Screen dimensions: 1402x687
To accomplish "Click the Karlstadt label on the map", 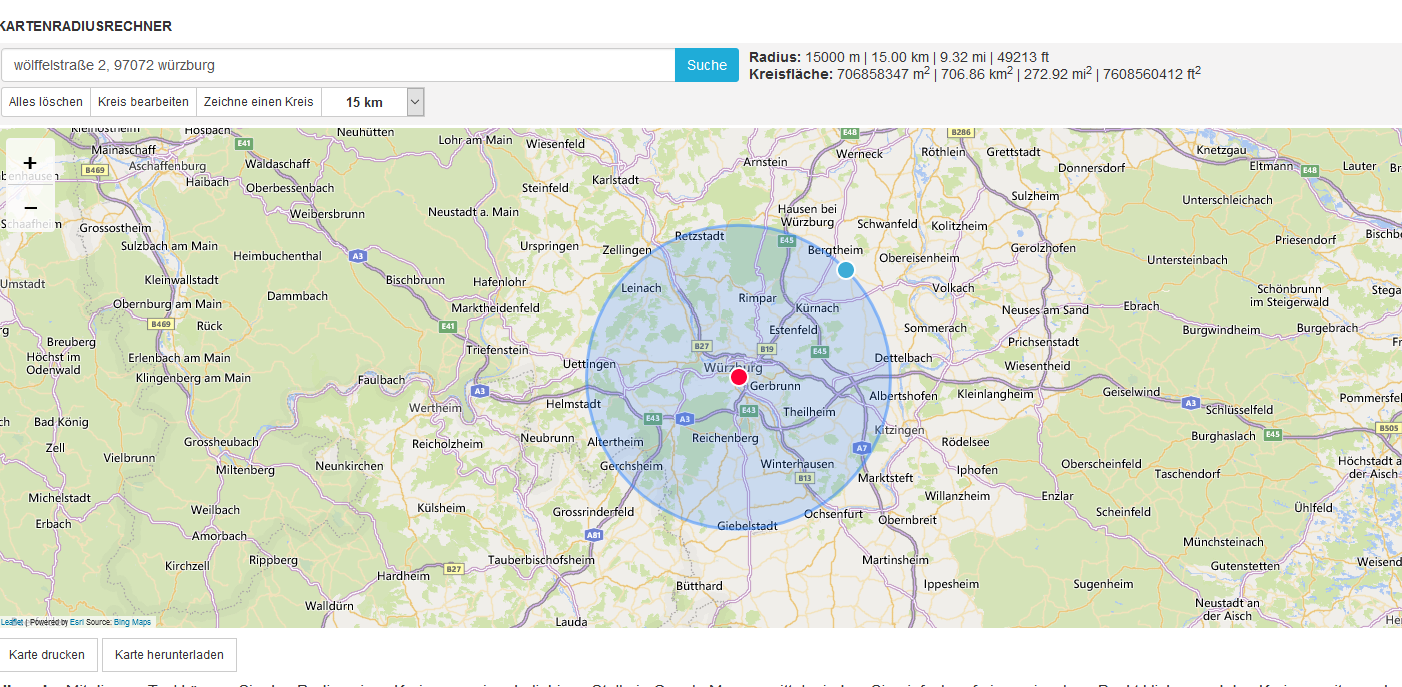I will (x=615, y=180).
